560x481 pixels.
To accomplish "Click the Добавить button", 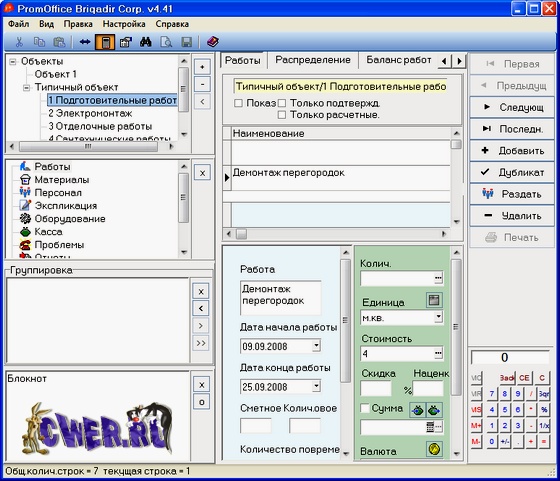I will [x=512, y=151].
